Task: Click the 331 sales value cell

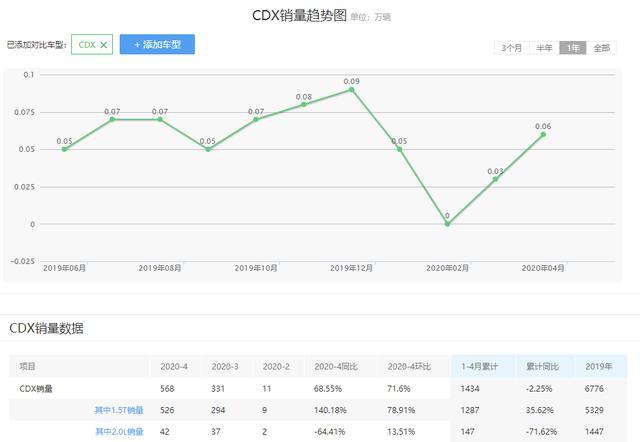Action: point(218,389)
